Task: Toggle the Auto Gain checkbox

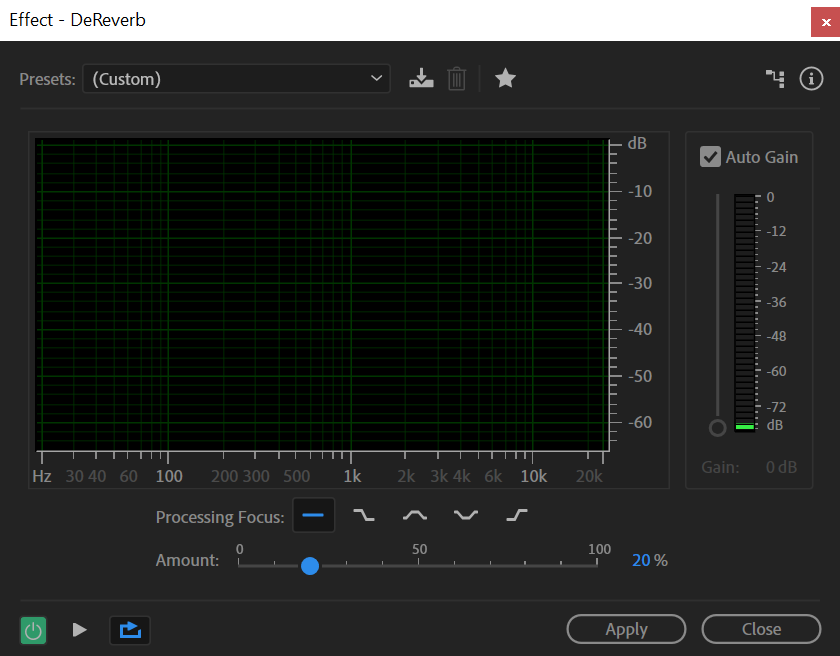Action: tap(710, 157)
